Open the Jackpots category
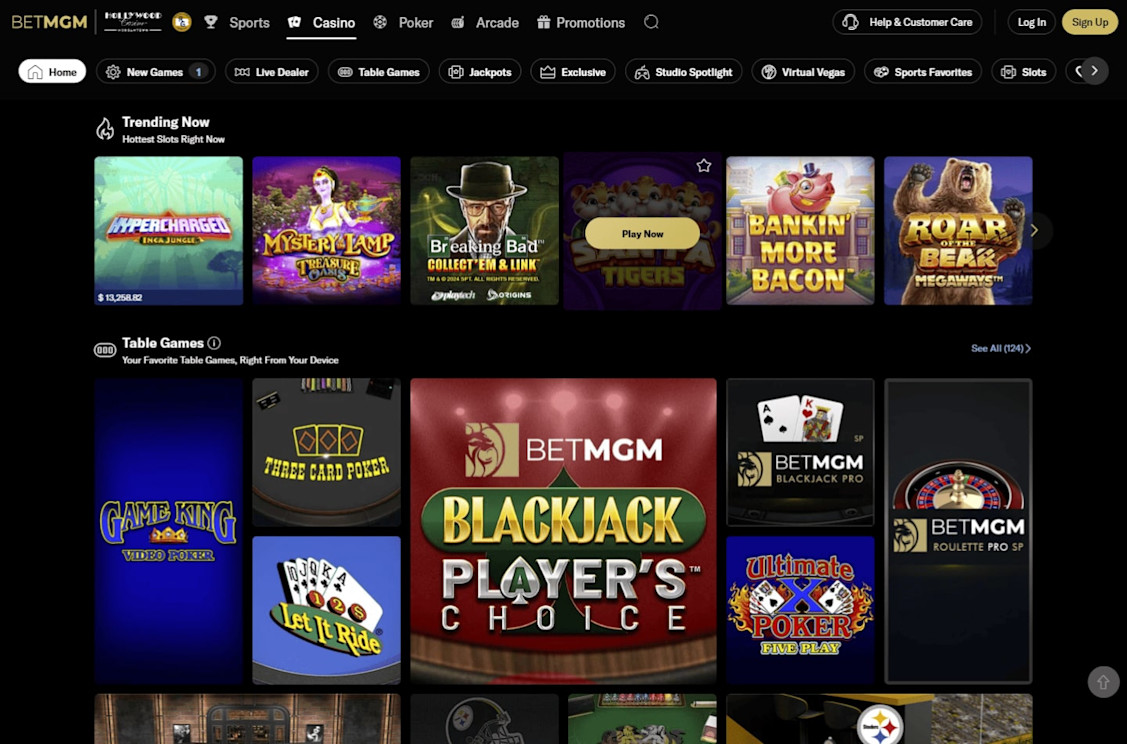1127x744 pixels. tap(480, 72)
